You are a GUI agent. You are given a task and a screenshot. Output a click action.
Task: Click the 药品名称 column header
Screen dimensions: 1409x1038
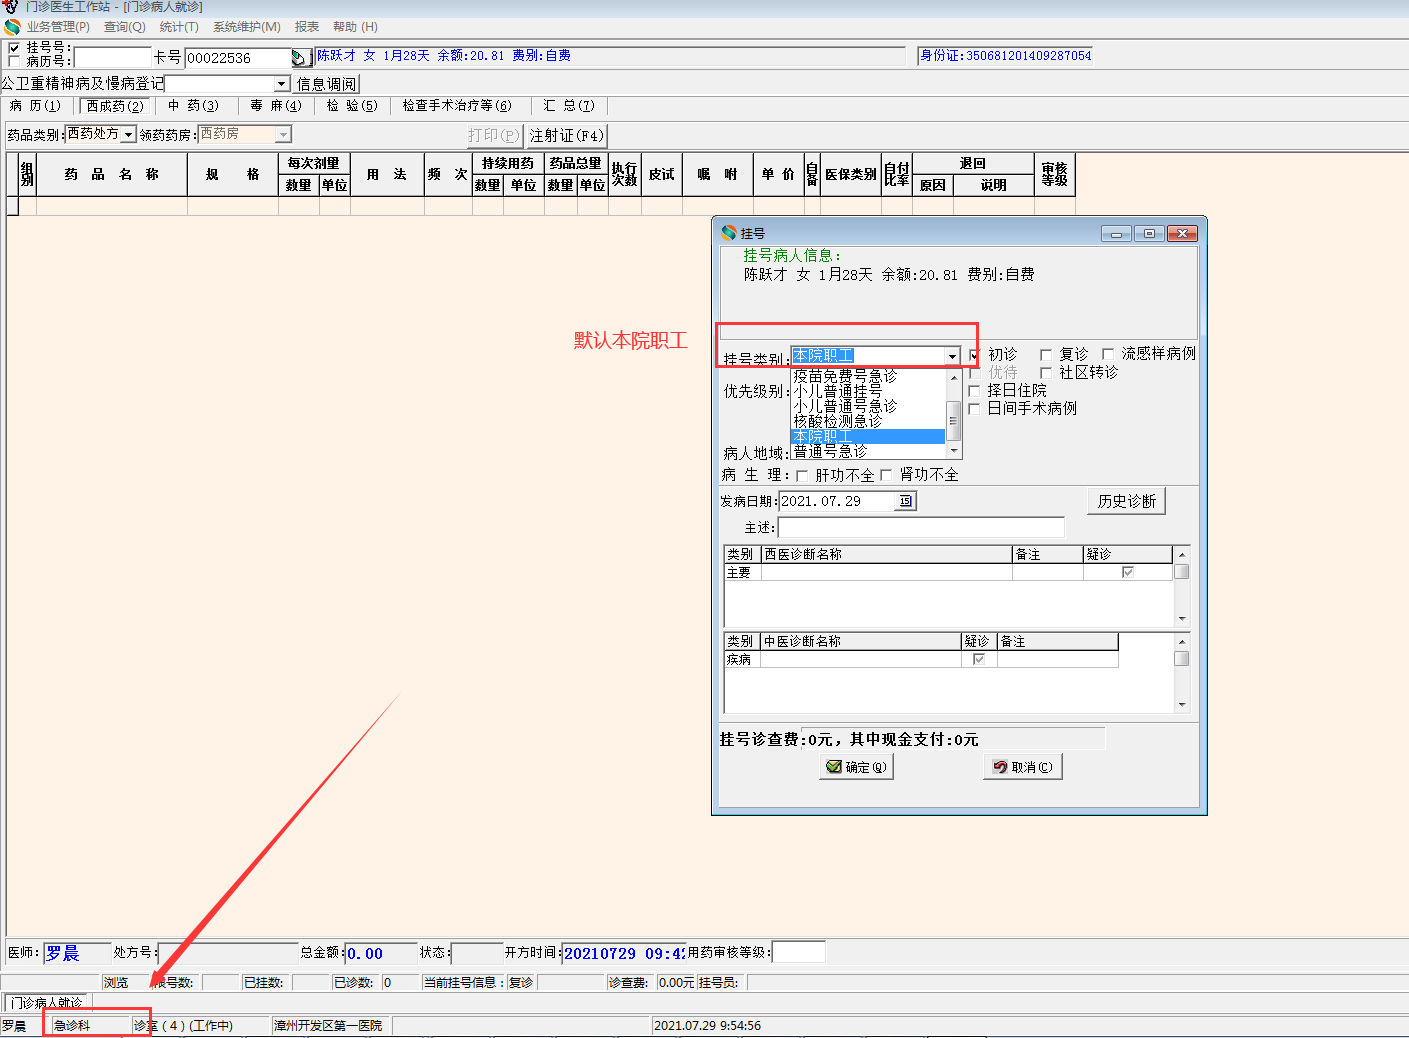click(112, 174)
